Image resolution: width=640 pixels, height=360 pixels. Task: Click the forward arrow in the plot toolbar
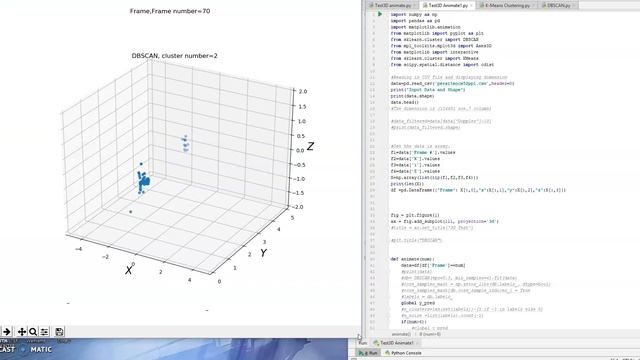[7, 332]
